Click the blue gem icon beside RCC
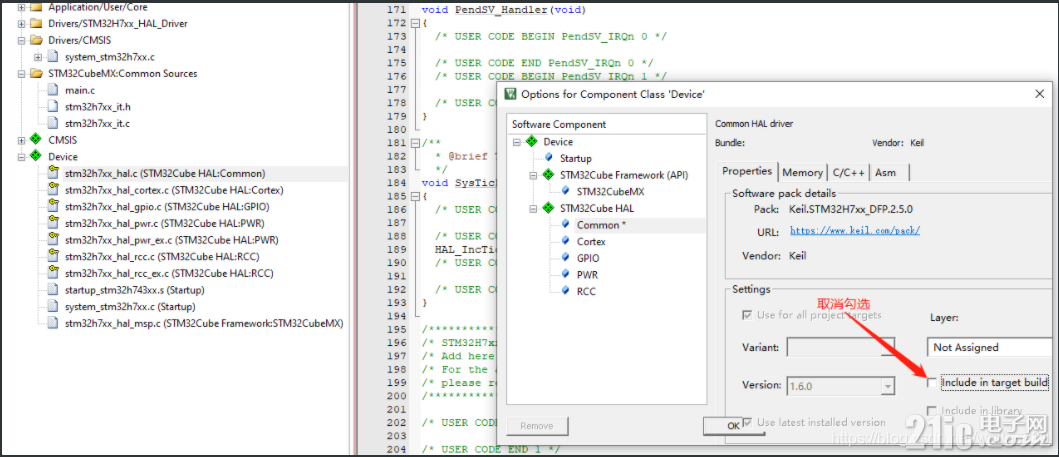 coord(565,291)
